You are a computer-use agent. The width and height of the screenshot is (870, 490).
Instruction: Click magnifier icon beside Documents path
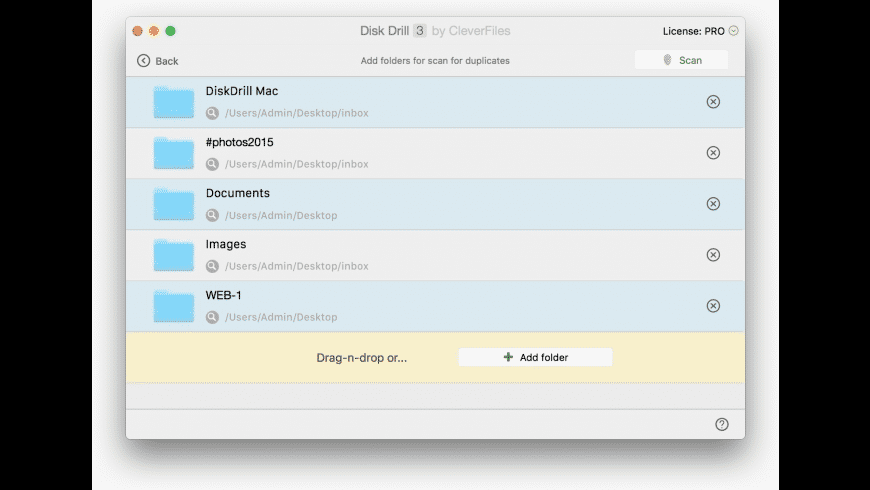[x=212, y=215]
